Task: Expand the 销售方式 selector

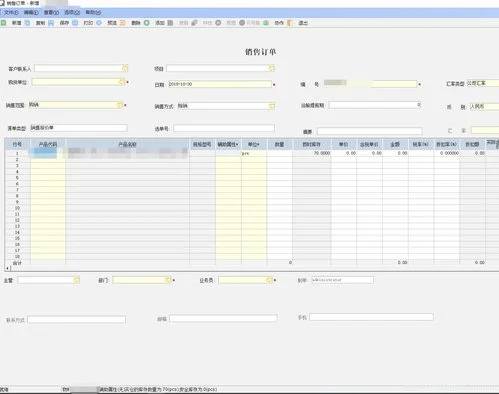Action: coord(272,106)
